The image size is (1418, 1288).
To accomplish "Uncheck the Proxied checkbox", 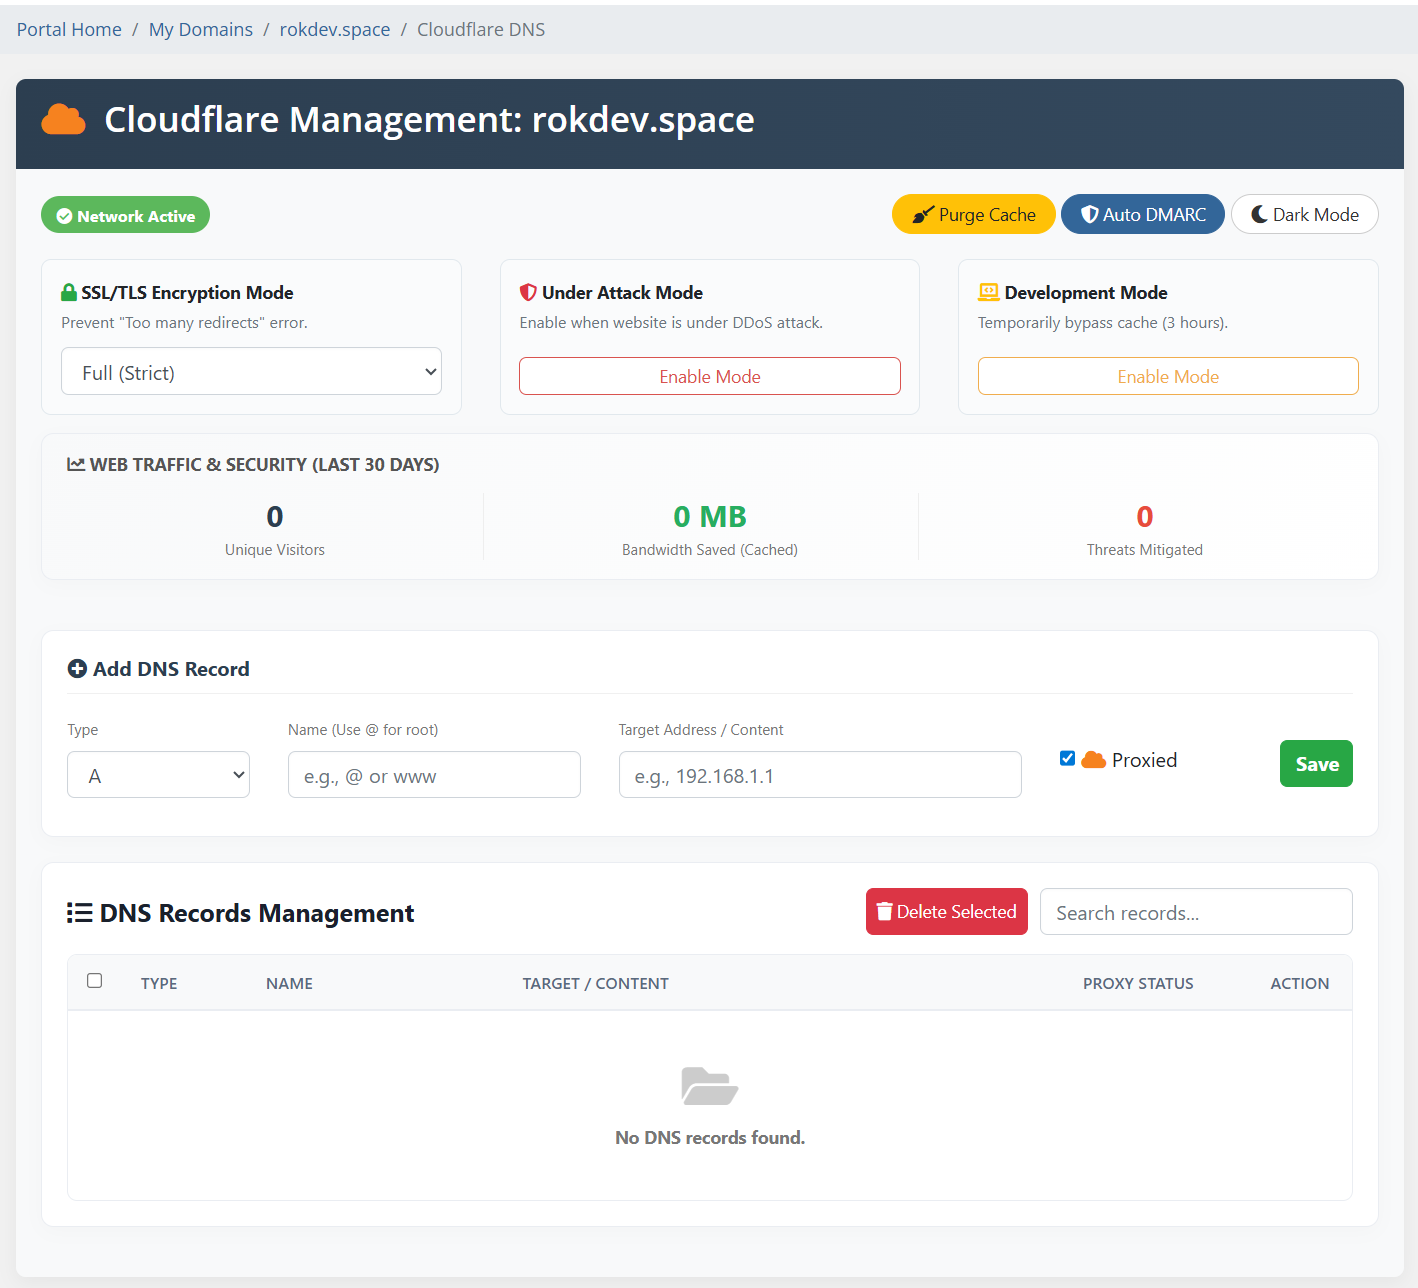I will coord(1067,758).
